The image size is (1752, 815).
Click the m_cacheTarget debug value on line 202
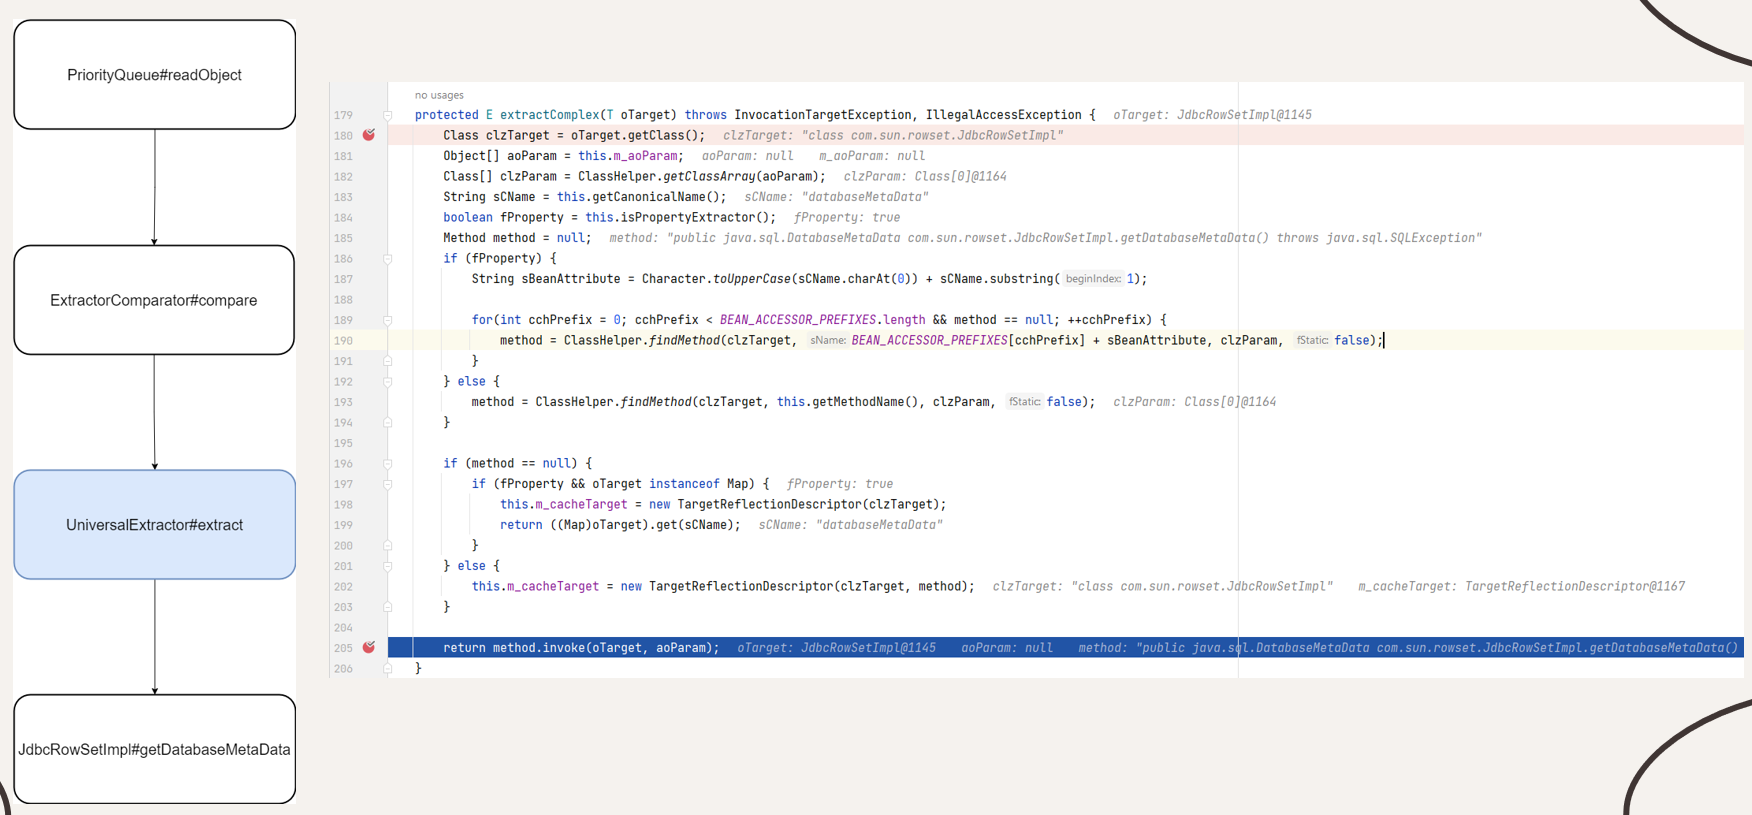[1521, 587]
